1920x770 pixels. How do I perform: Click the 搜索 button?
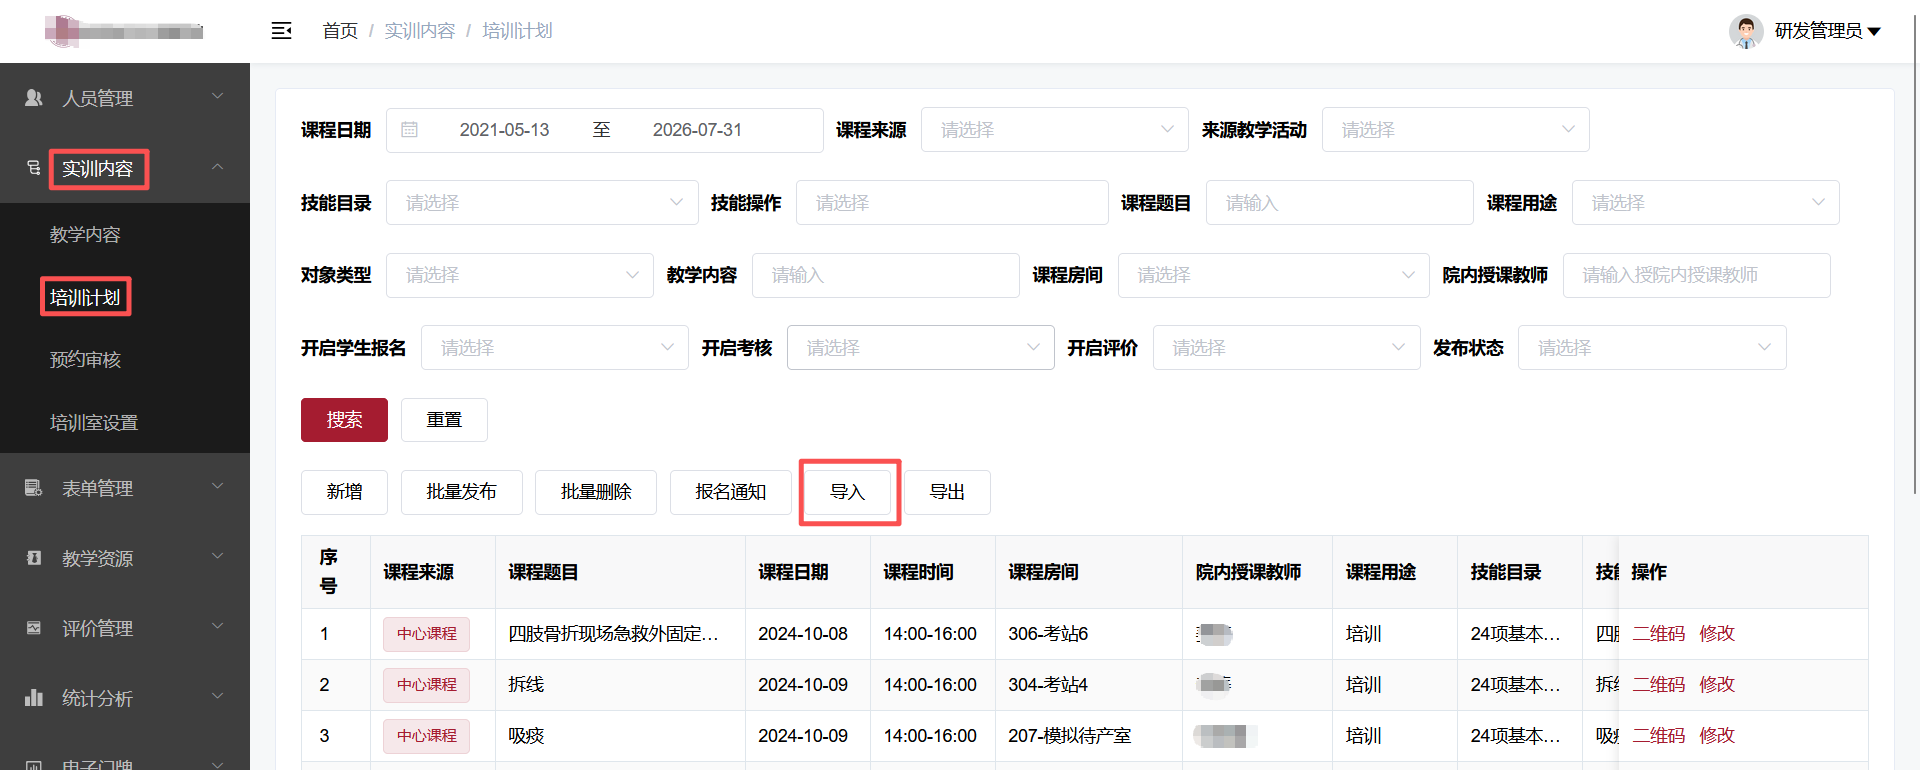344,420
